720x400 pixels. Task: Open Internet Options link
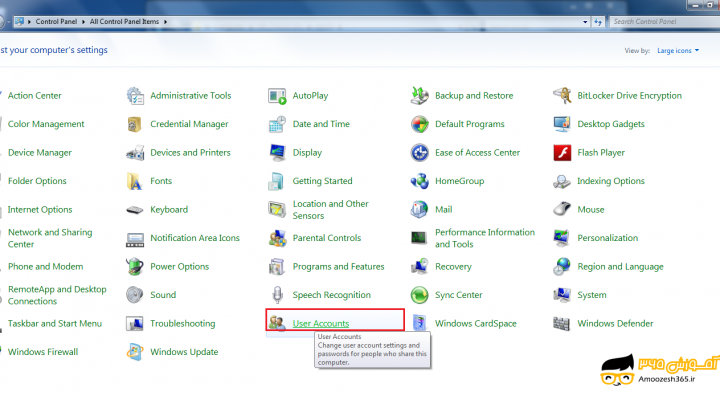(x=40, y=209)
